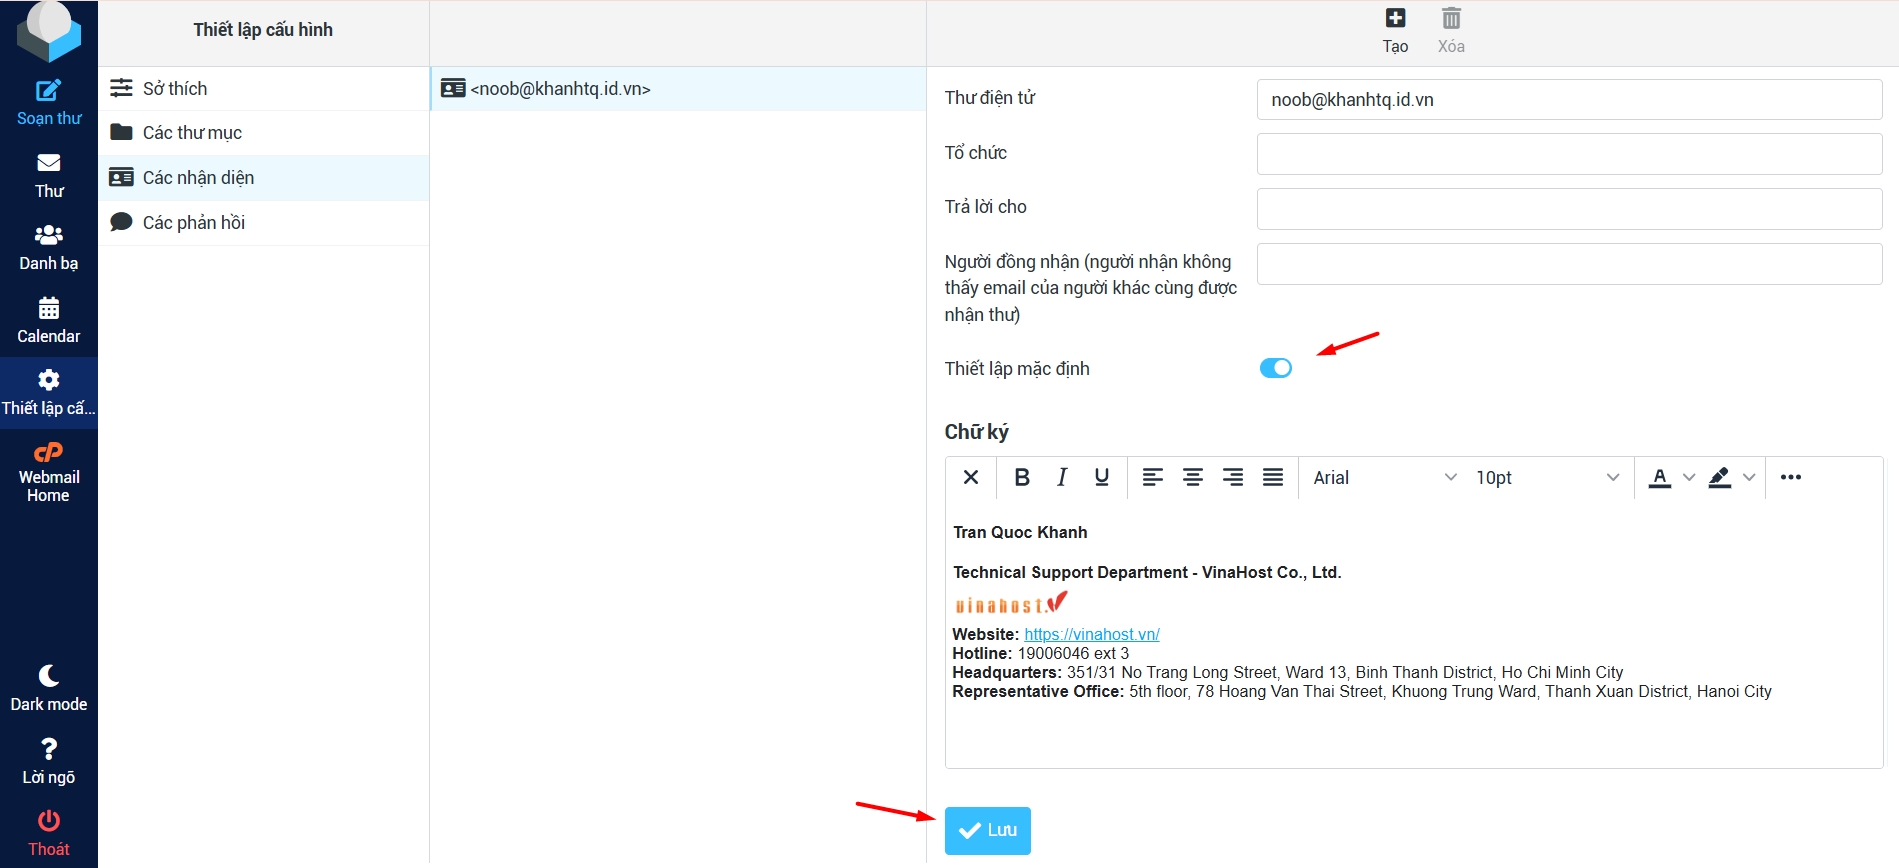Click the Tạo create identity icon
Screen dimensions: 1899x868
point(1395,19)
